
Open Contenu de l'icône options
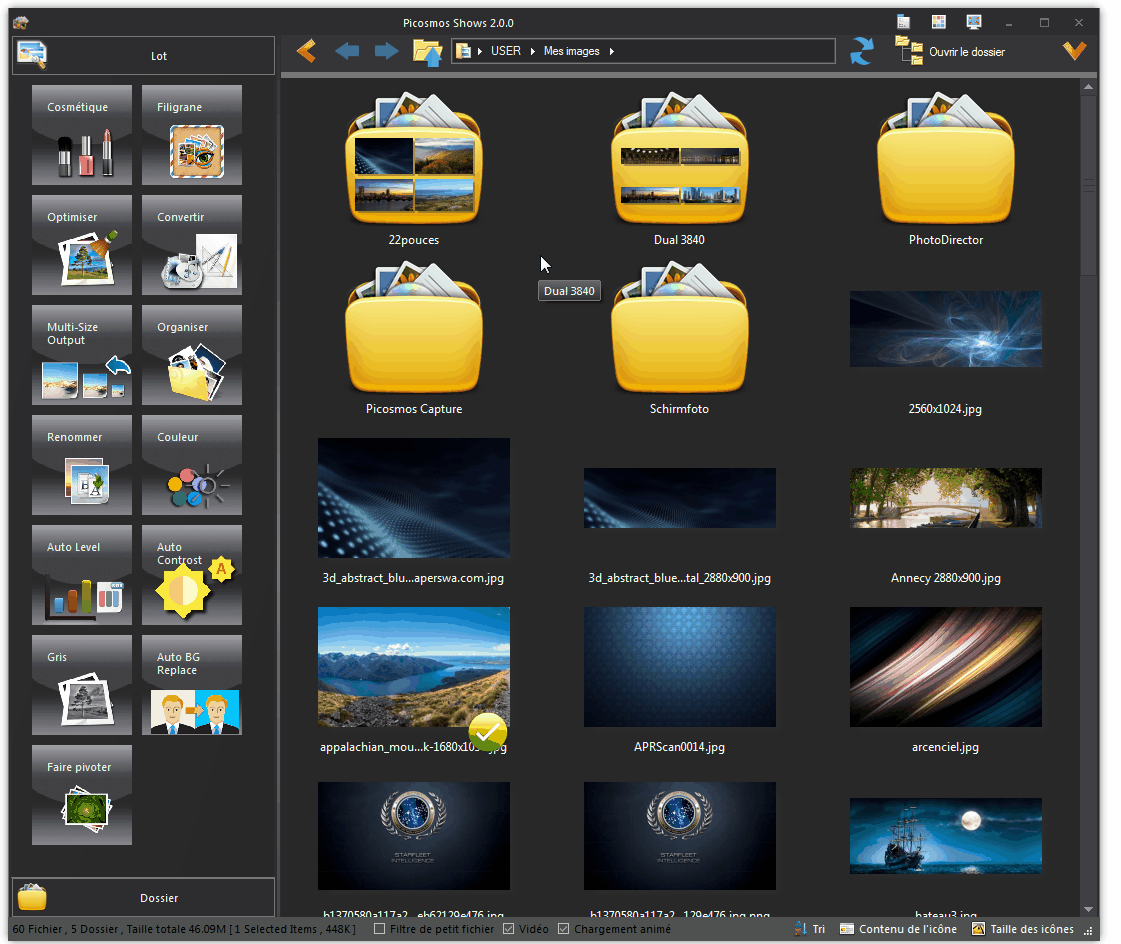[899, 929]
